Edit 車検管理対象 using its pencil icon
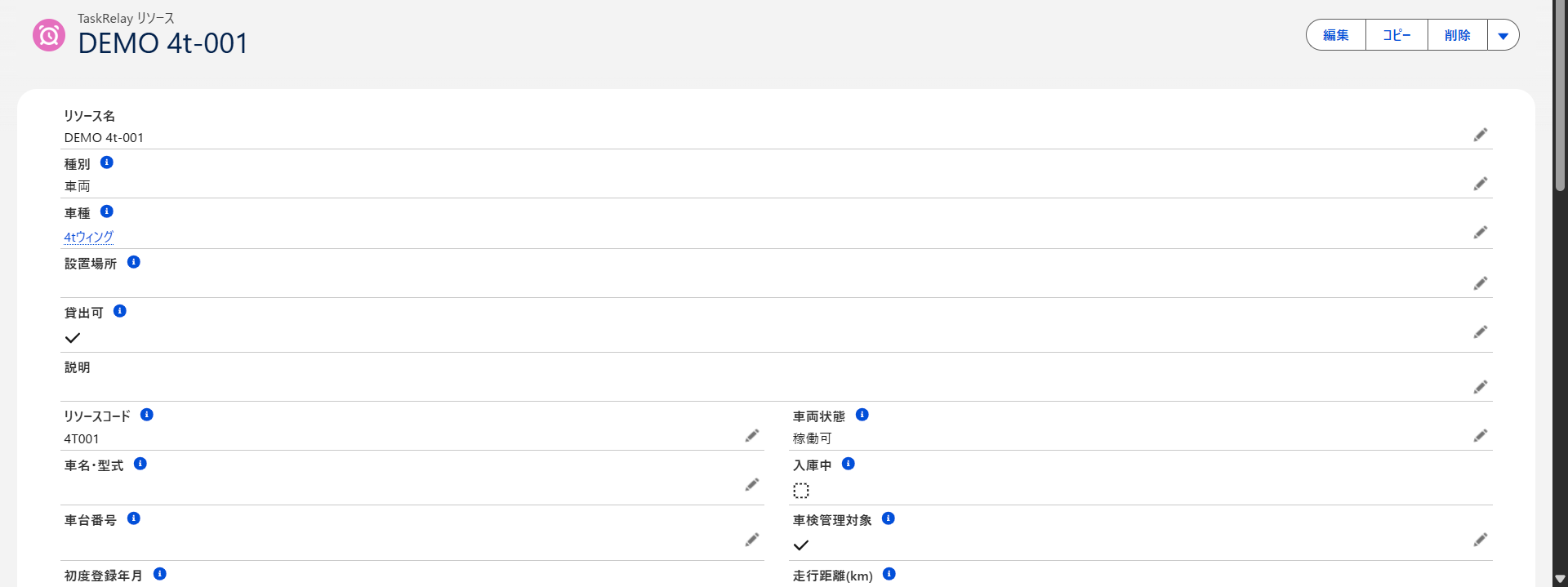The height and width of the screenshot is (587, 1568). (x=1480, y=540)
